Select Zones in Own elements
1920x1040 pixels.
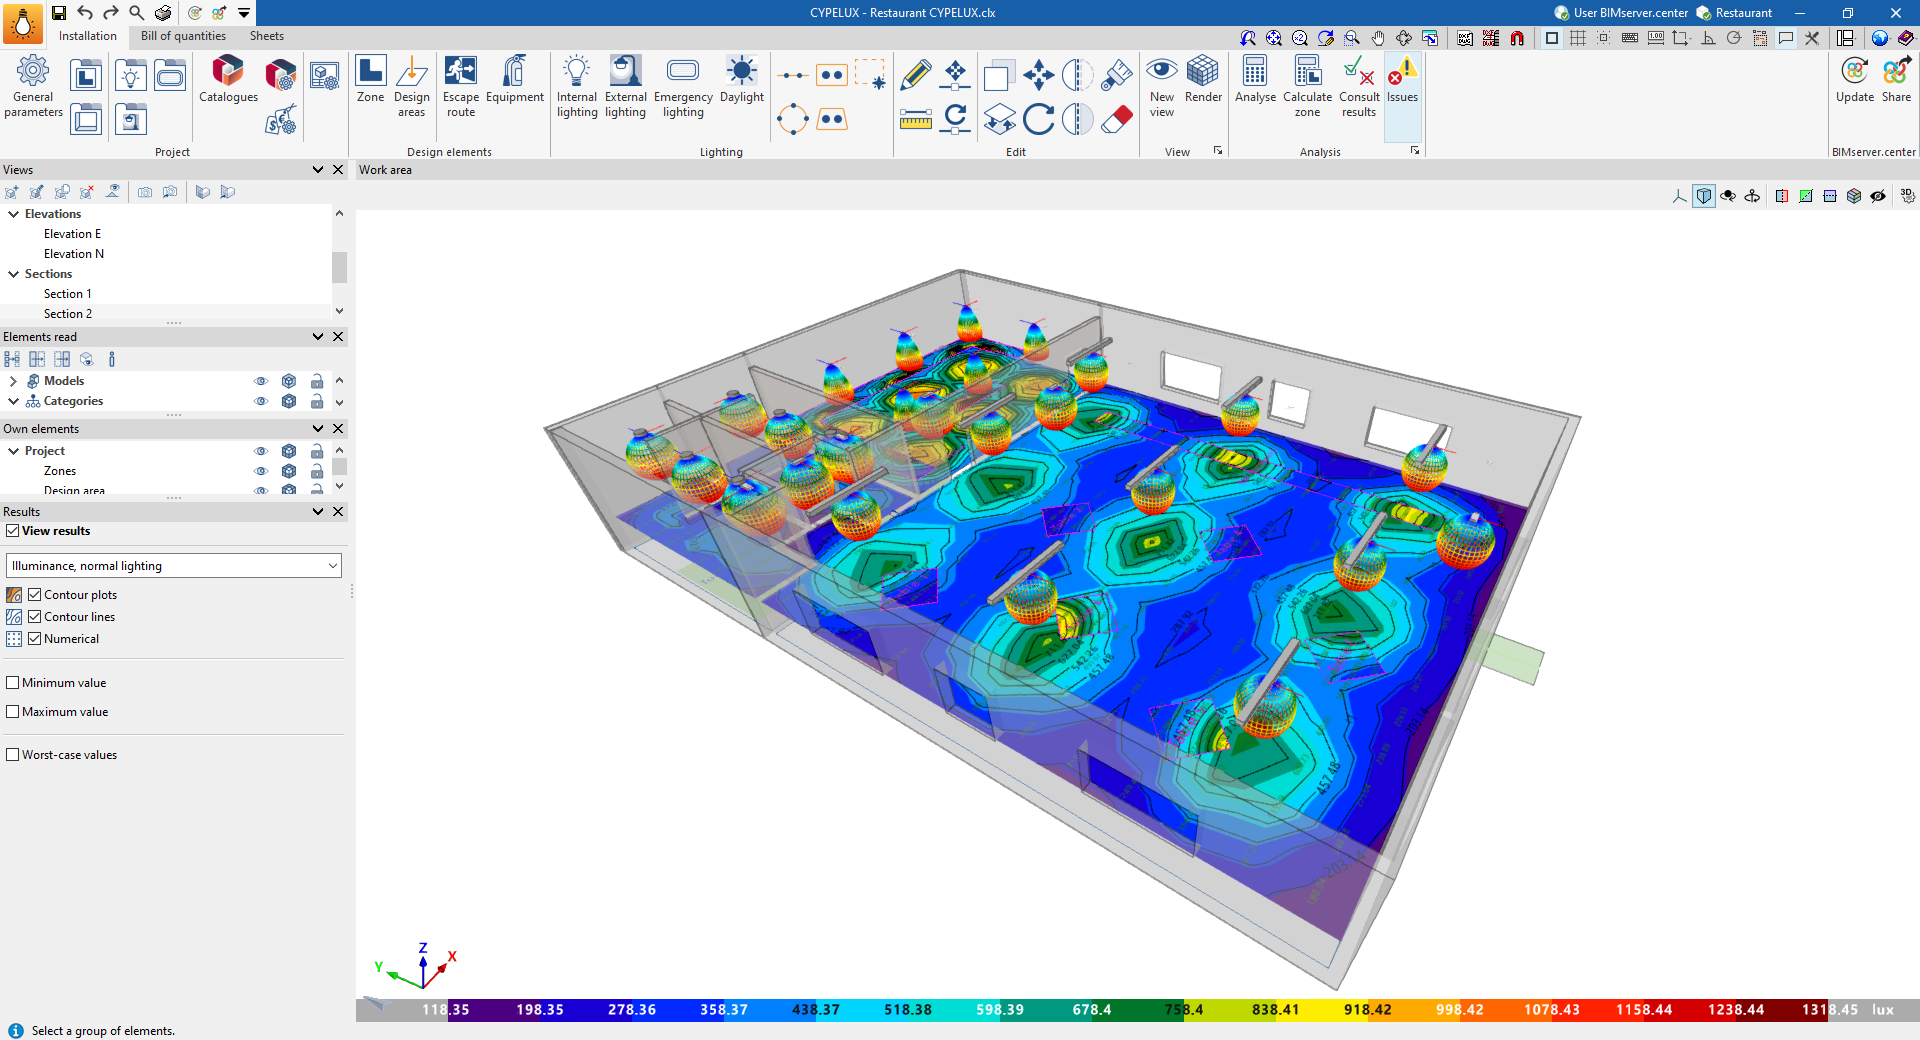(x=60, y=471)
